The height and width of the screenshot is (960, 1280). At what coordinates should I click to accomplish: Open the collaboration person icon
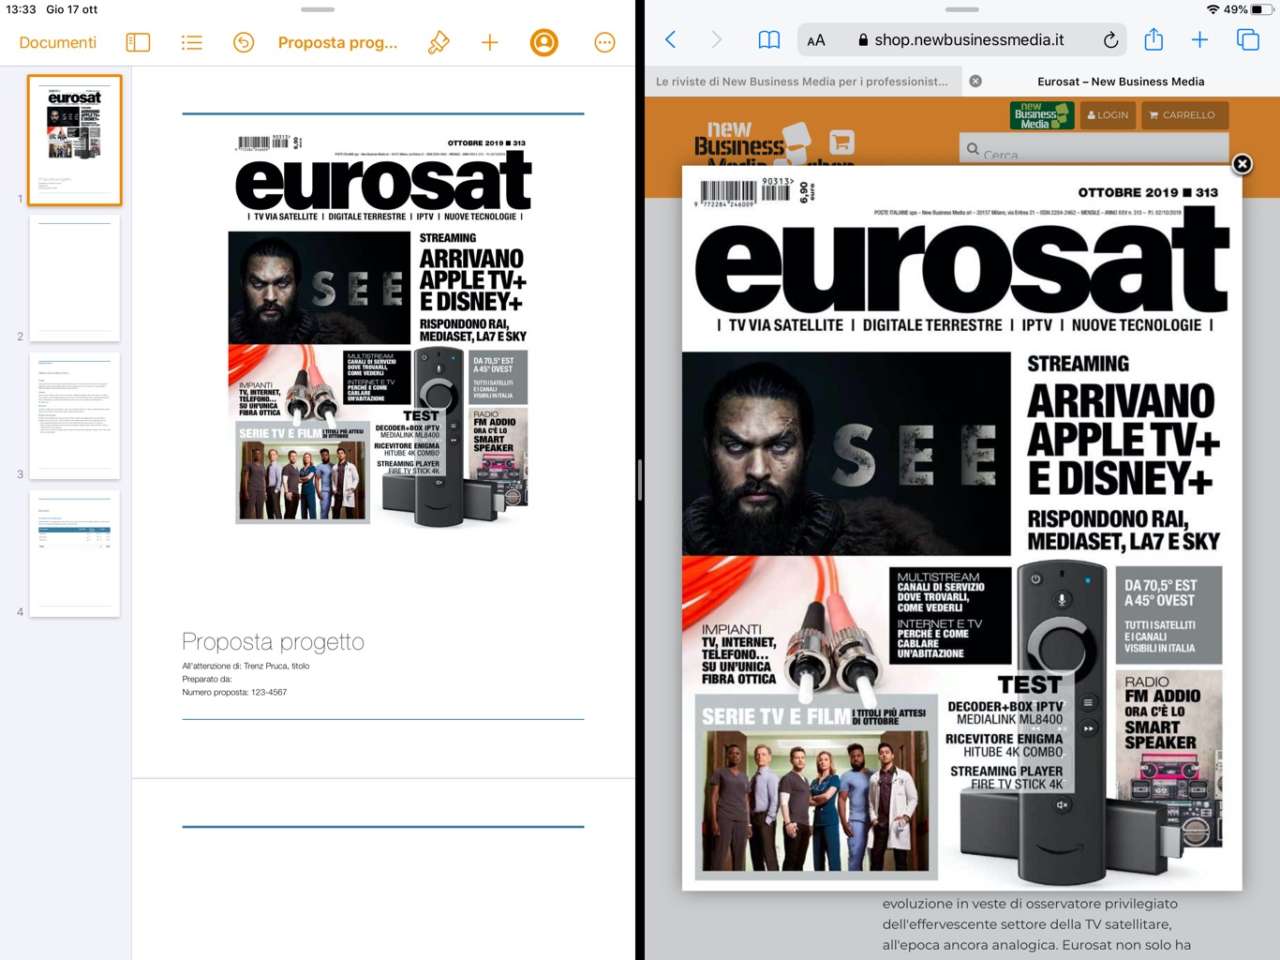pos(544,42)
